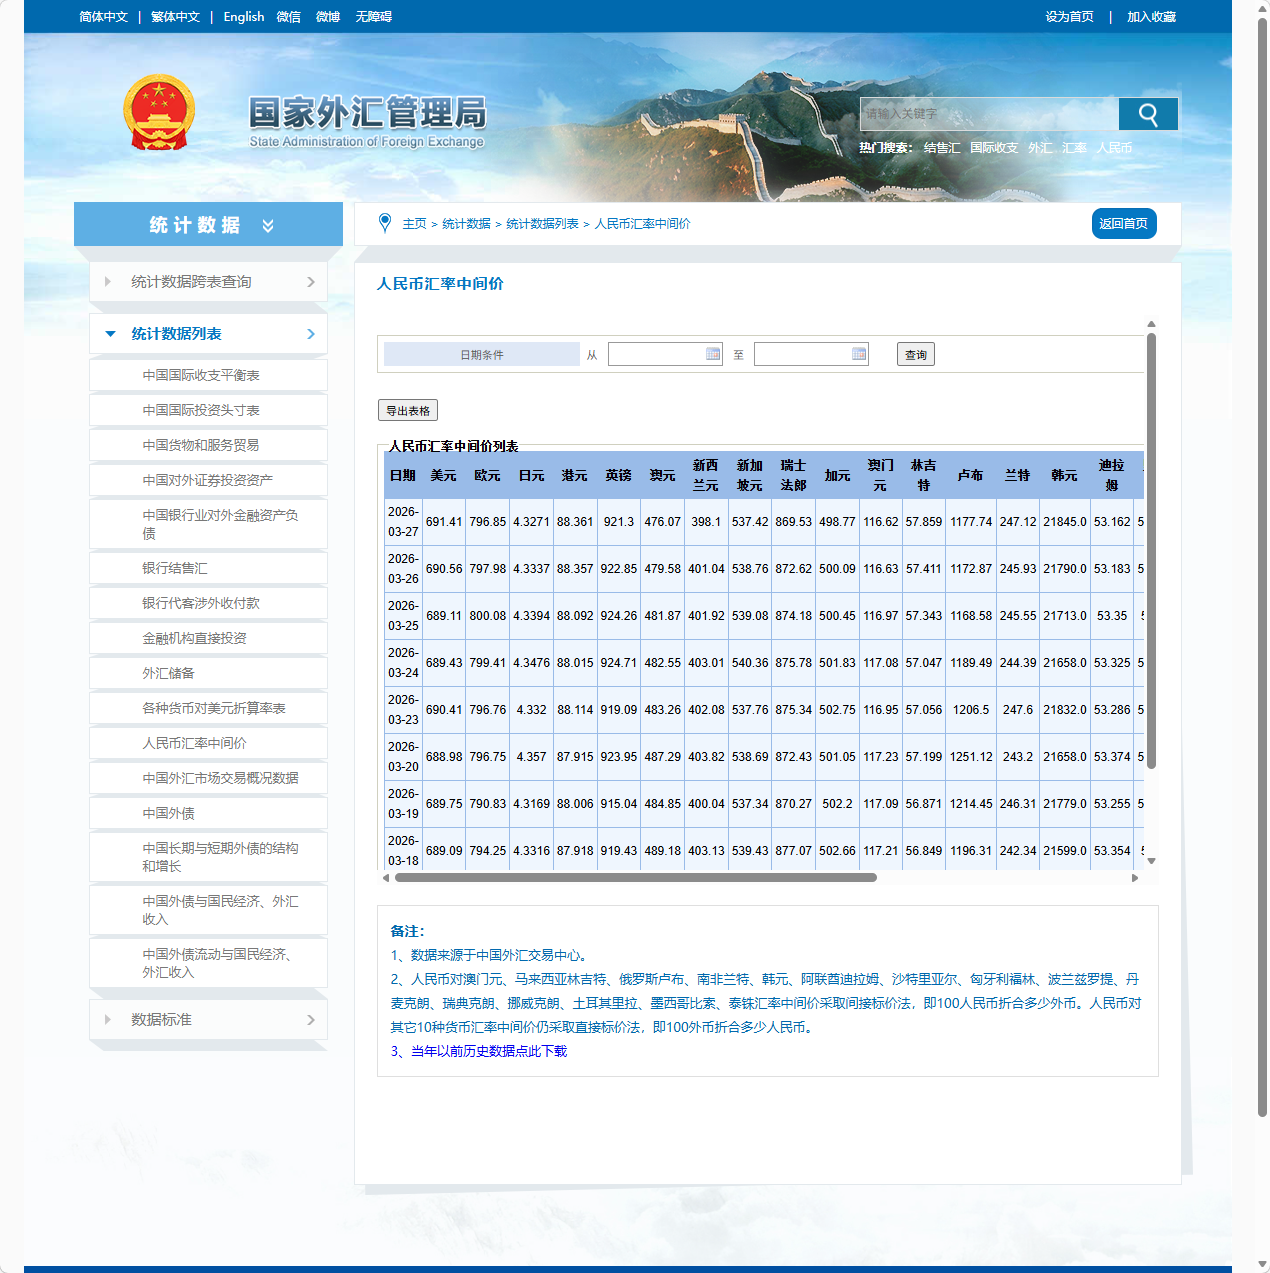Toggle the 统计数据 sidebar header chevron

268,226
